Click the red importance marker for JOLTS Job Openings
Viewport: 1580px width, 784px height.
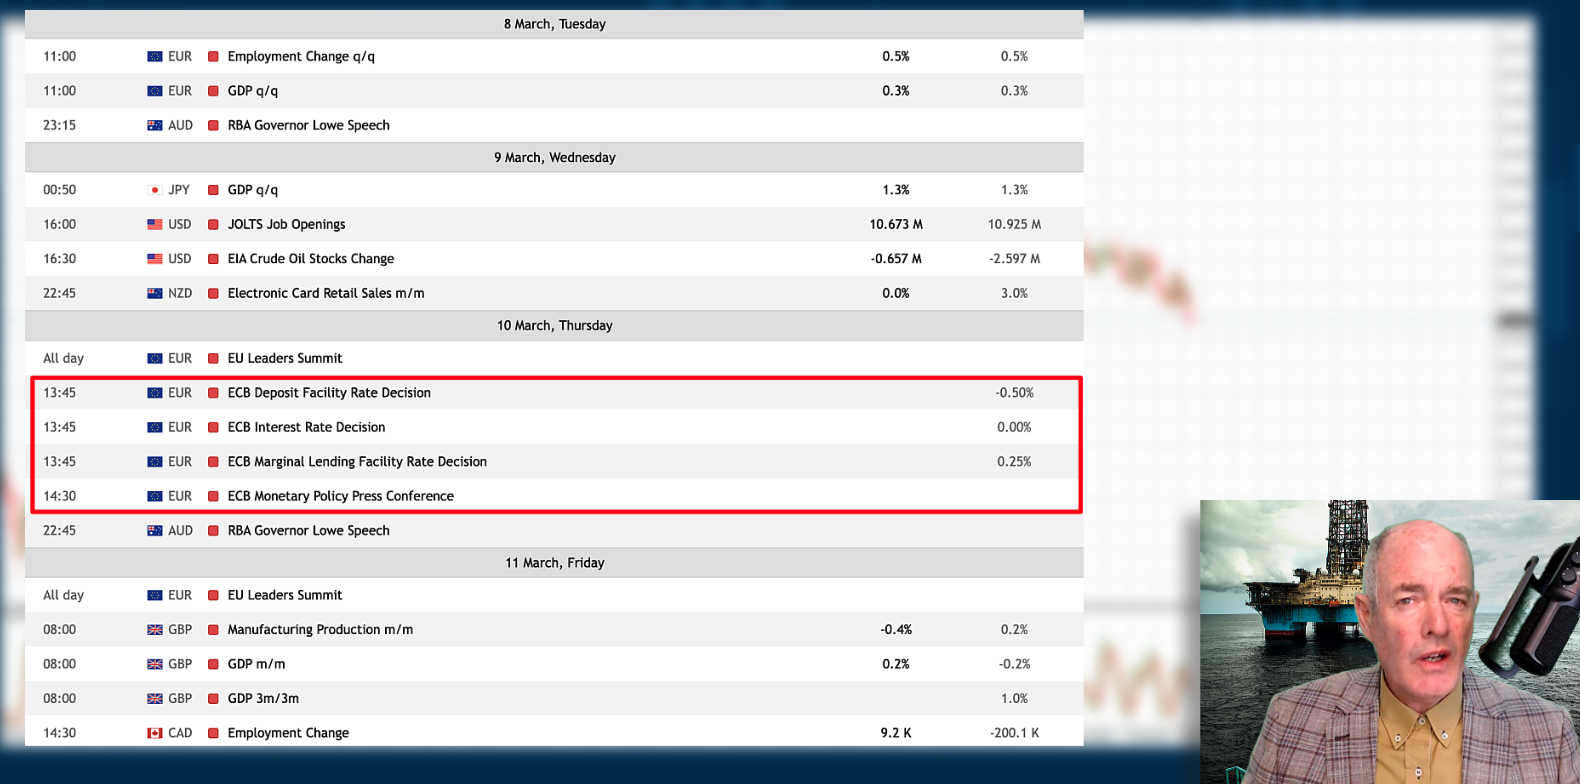pyautogui.click(x=213, y=225)
